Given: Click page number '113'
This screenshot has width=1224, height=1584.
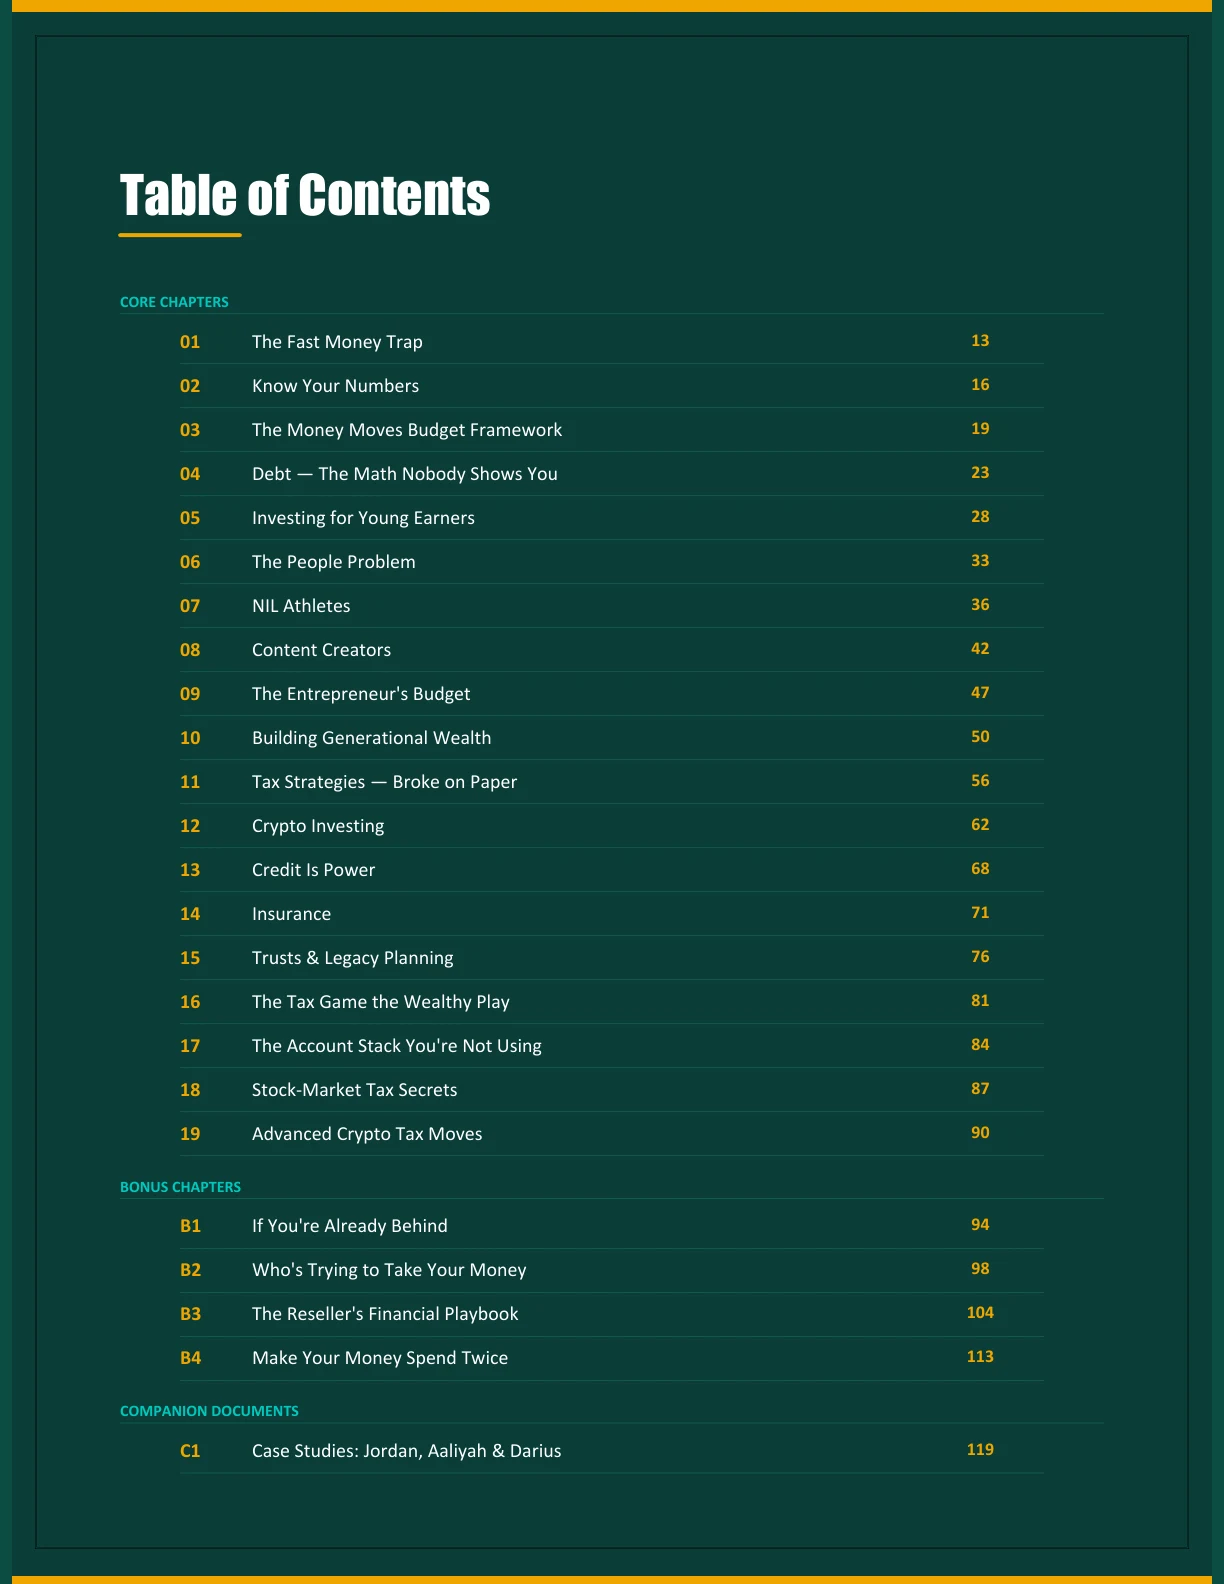Looking at the screenshot, I should [980, 1357].
